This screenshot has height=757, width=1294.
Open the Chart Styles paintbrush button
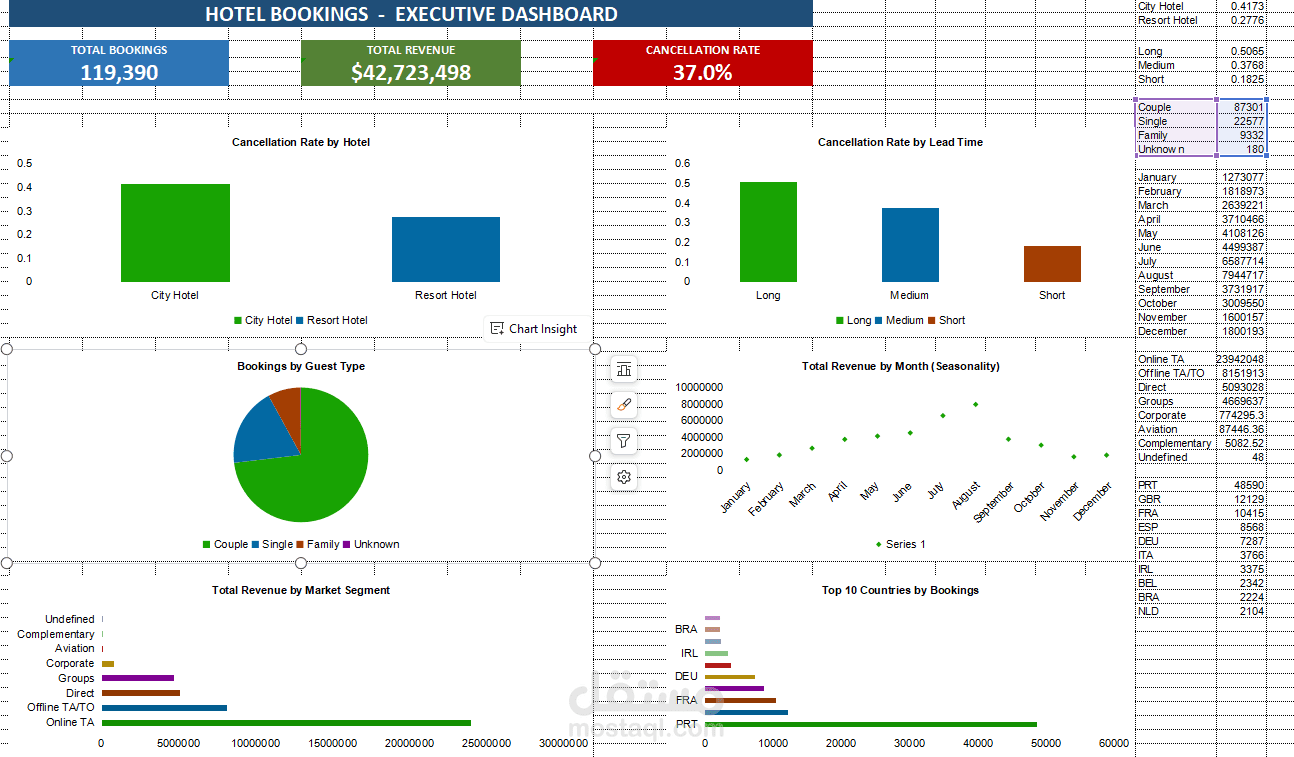coord(624,405)
